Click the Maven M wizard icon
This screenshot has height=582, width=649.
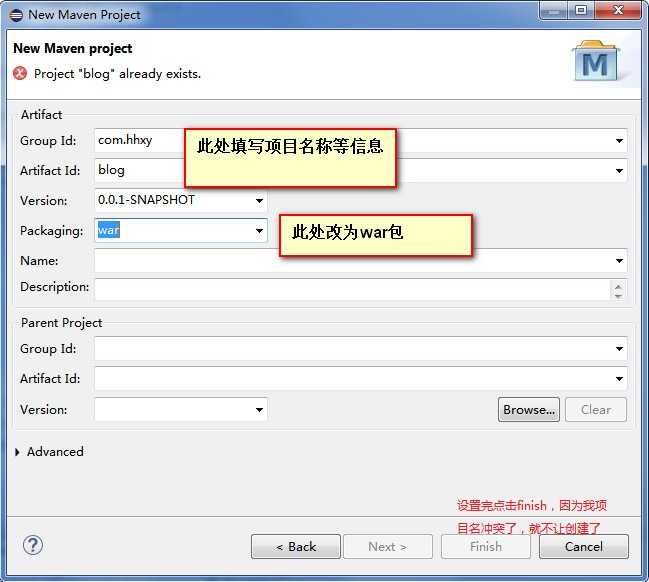tap(595, 62)
